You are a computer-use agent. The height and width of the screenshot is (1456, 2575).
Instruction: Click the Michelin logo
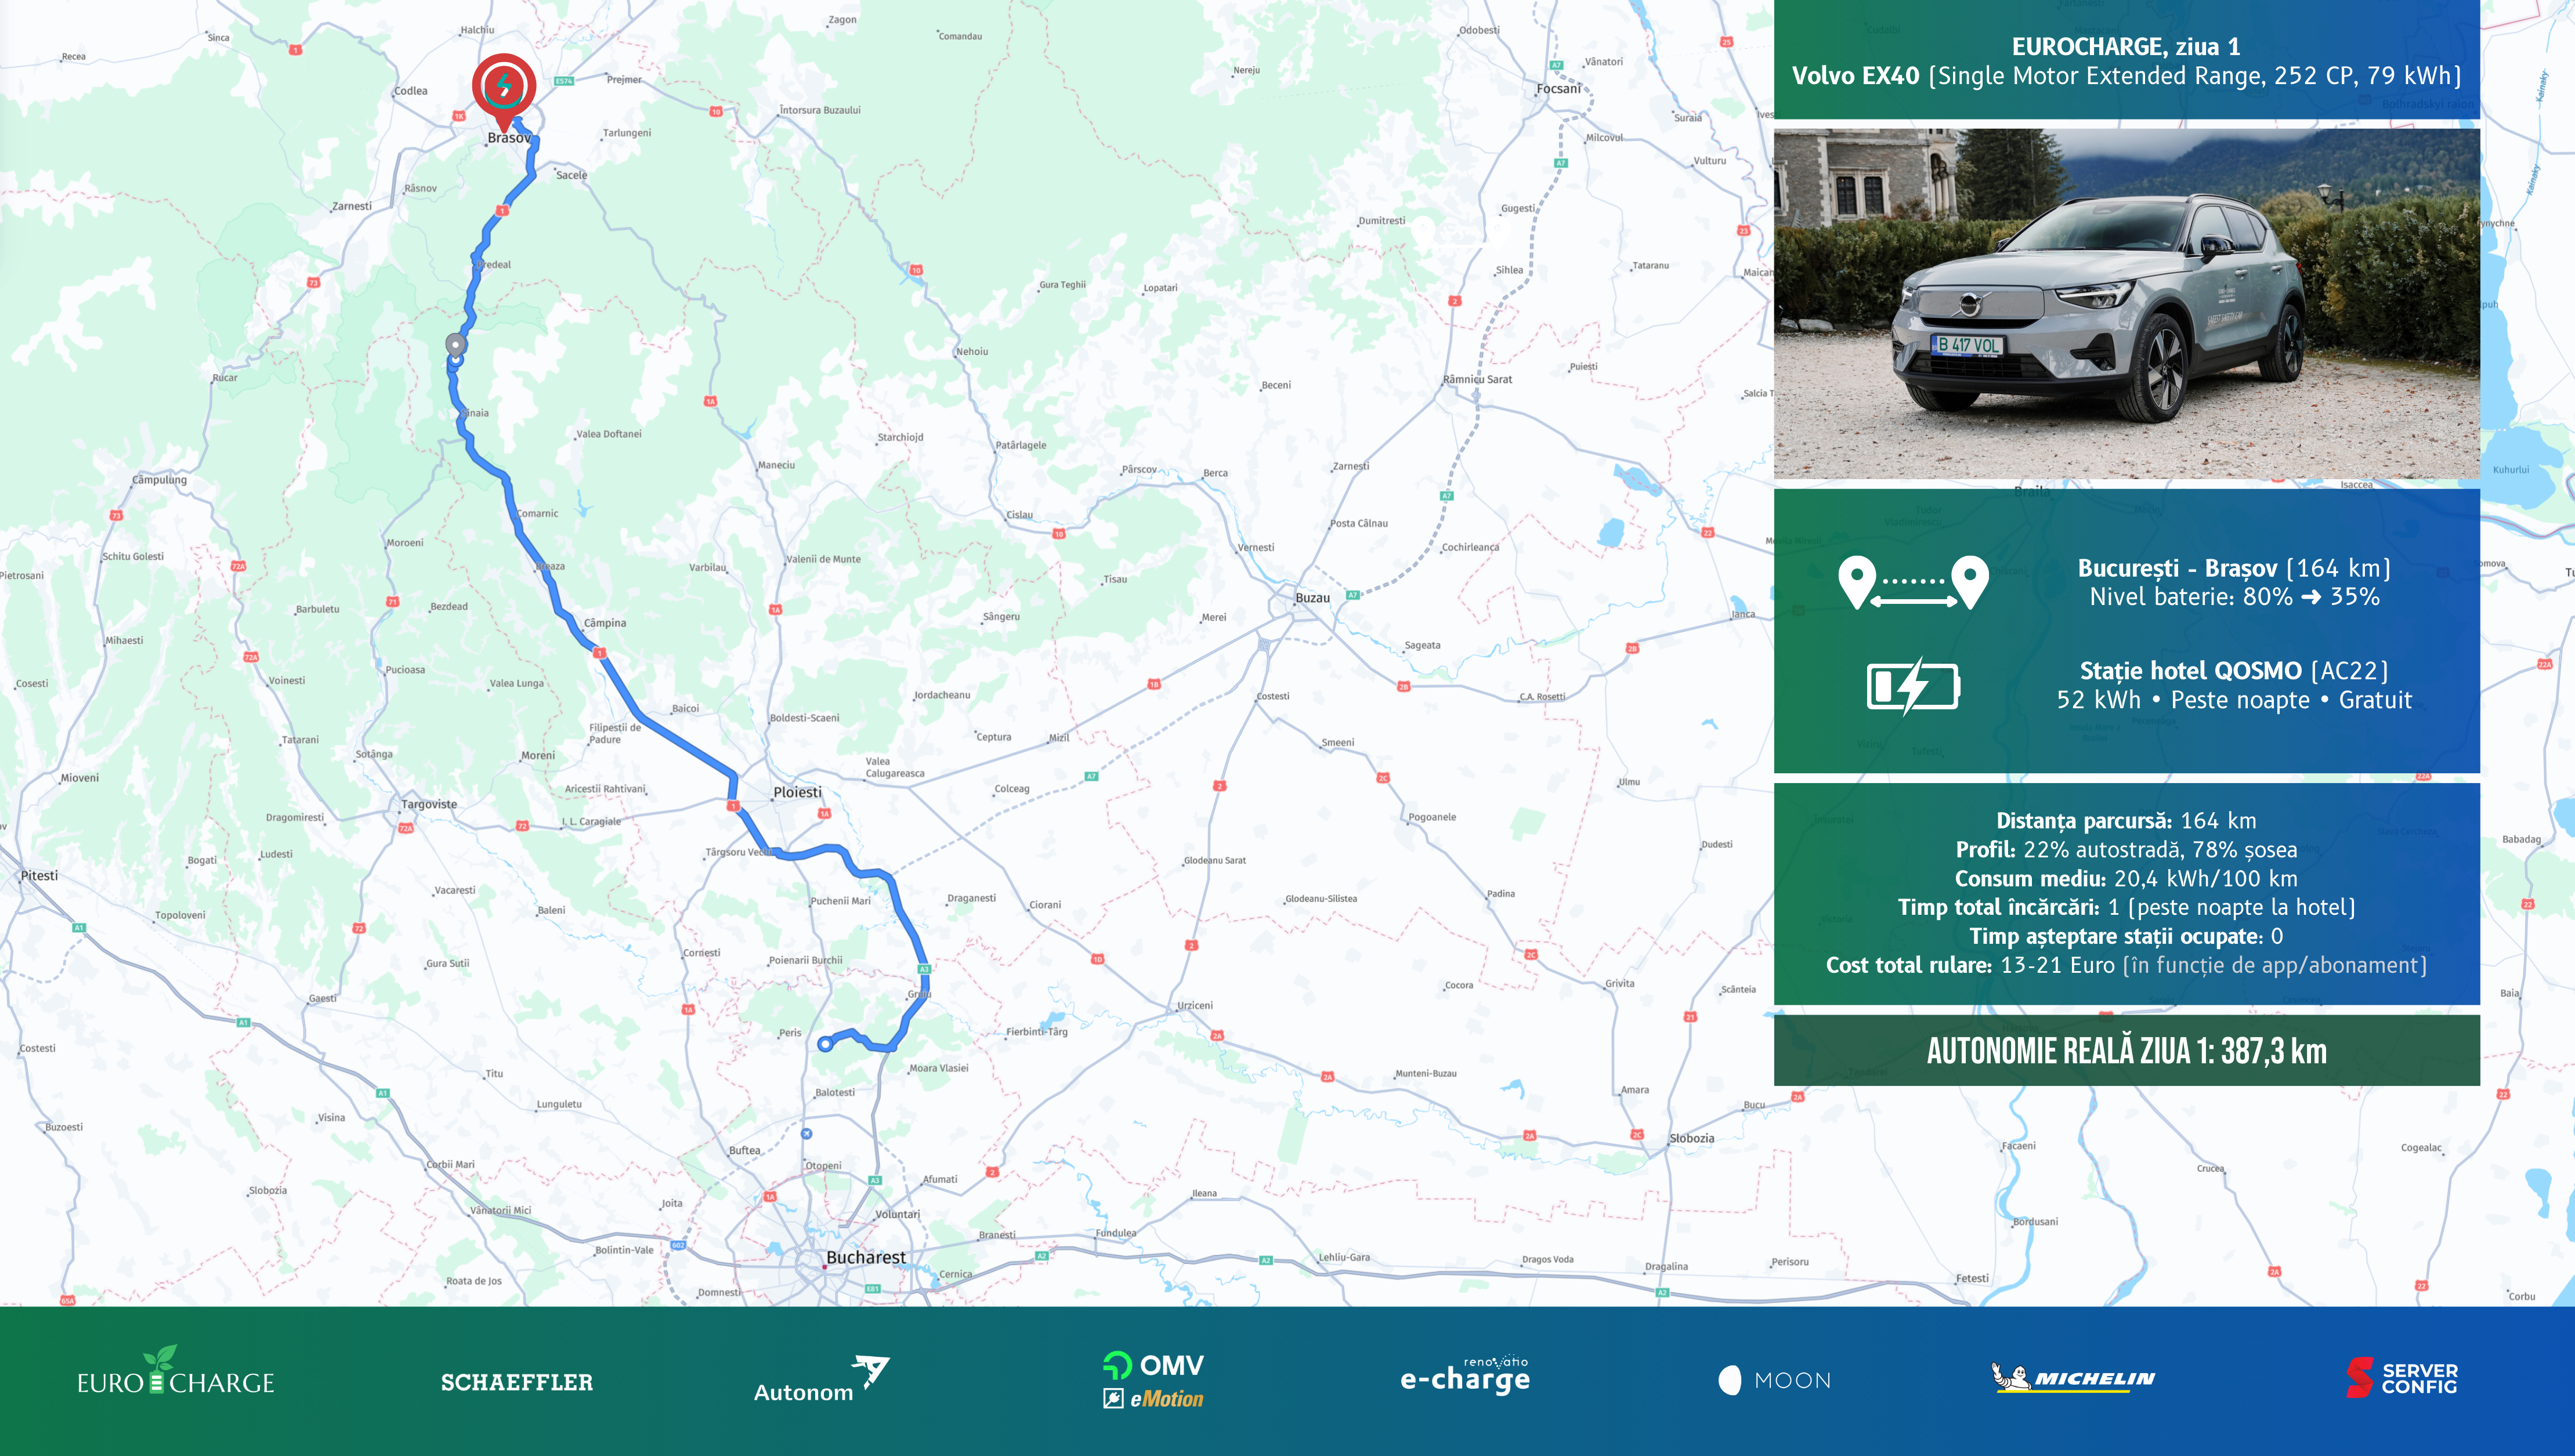[x=2073, y=1377]
